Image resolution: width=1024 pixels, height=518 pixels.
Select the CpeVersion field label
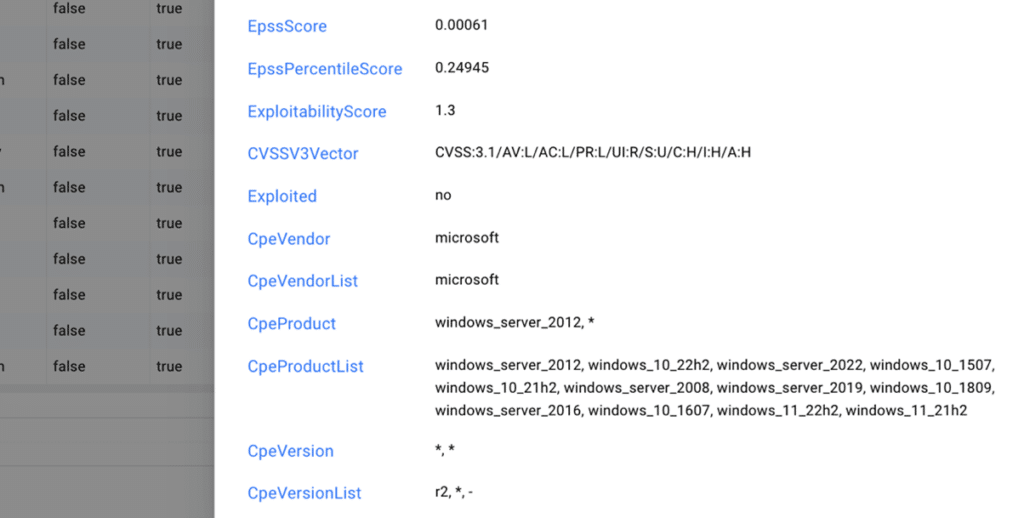[x=290, y=451]
